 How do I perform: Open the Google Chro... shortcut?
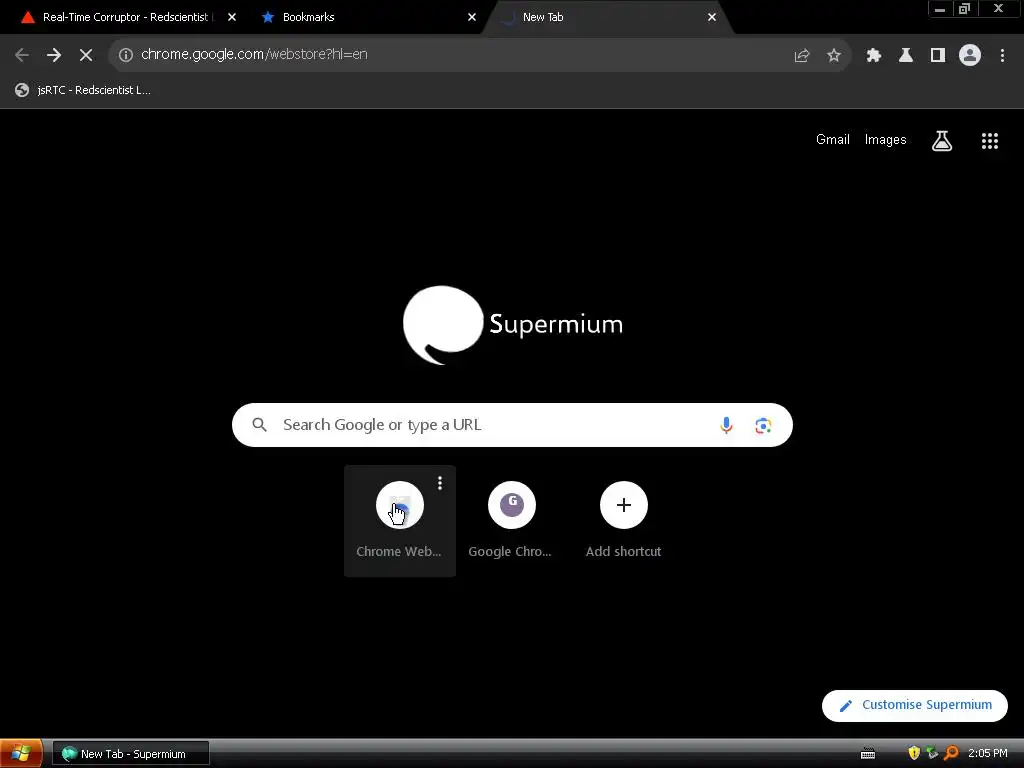[x=511, y=520]
